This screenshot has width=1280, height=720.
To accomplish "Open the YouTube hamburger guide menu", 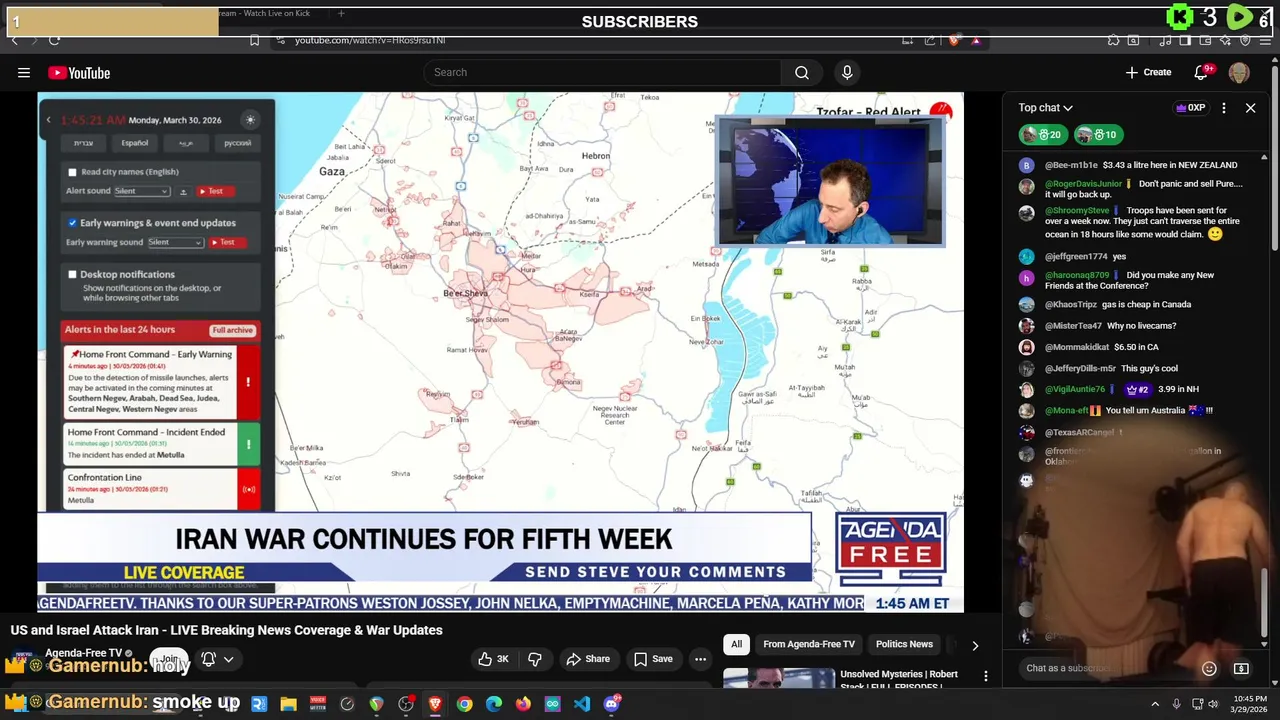I will point(24,72).
